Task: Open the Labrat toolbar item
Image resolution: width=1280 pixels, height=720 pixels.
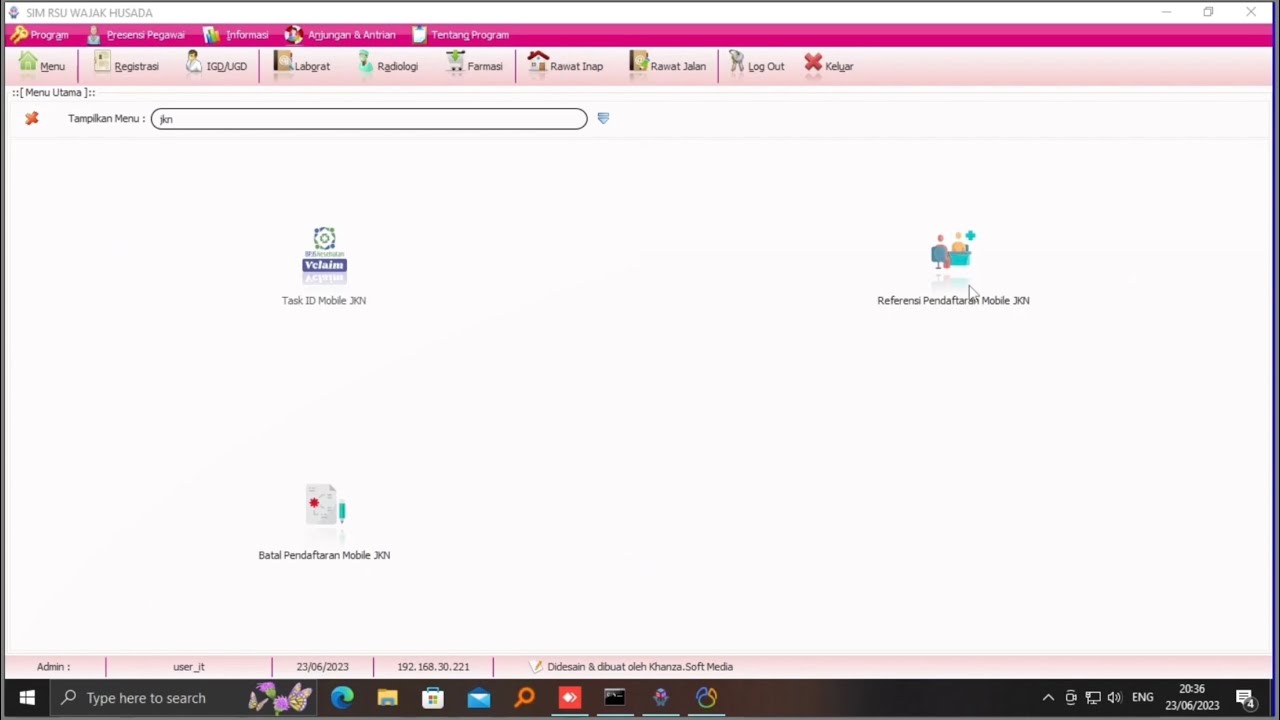Action: 302,65
